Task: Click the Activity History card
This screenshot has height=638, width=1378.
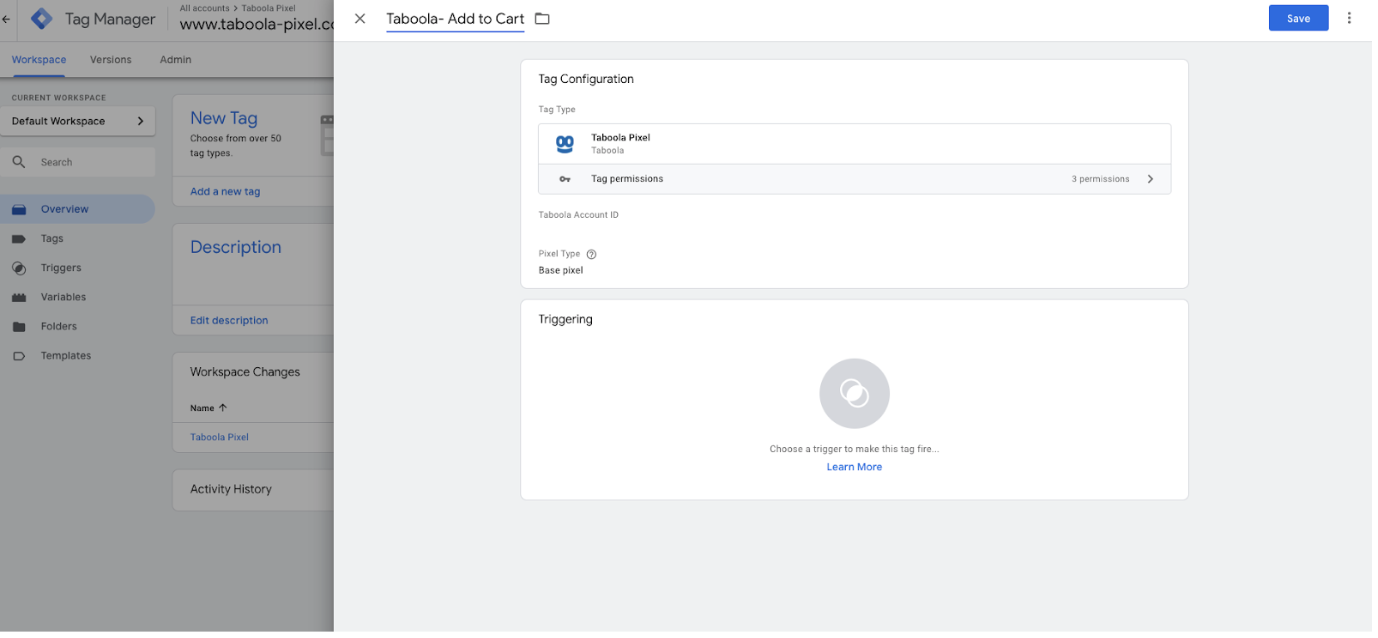Action: pyautogui.click(x=253, y=489)
